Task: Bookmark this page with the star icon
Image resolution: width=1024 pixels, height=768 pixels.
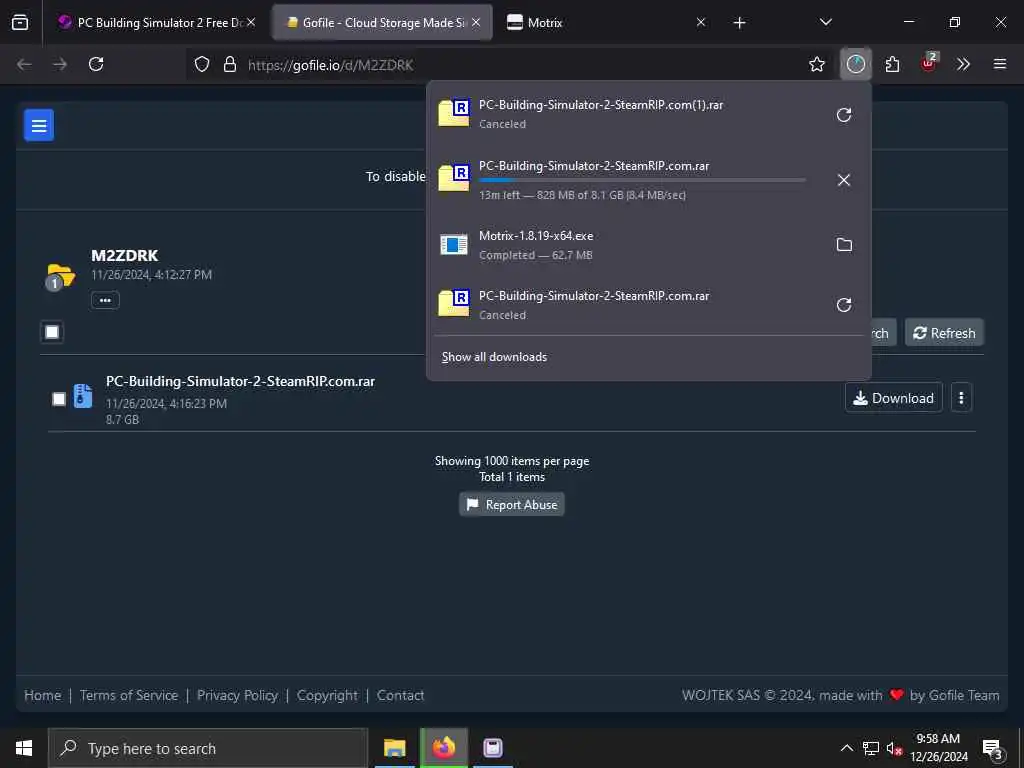Action: point(817,64)
